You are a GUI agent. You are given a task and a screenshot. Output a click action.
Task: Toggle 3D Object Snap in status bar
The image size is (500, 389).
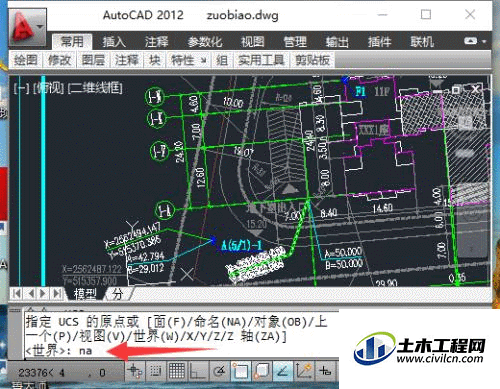(261, 371)
